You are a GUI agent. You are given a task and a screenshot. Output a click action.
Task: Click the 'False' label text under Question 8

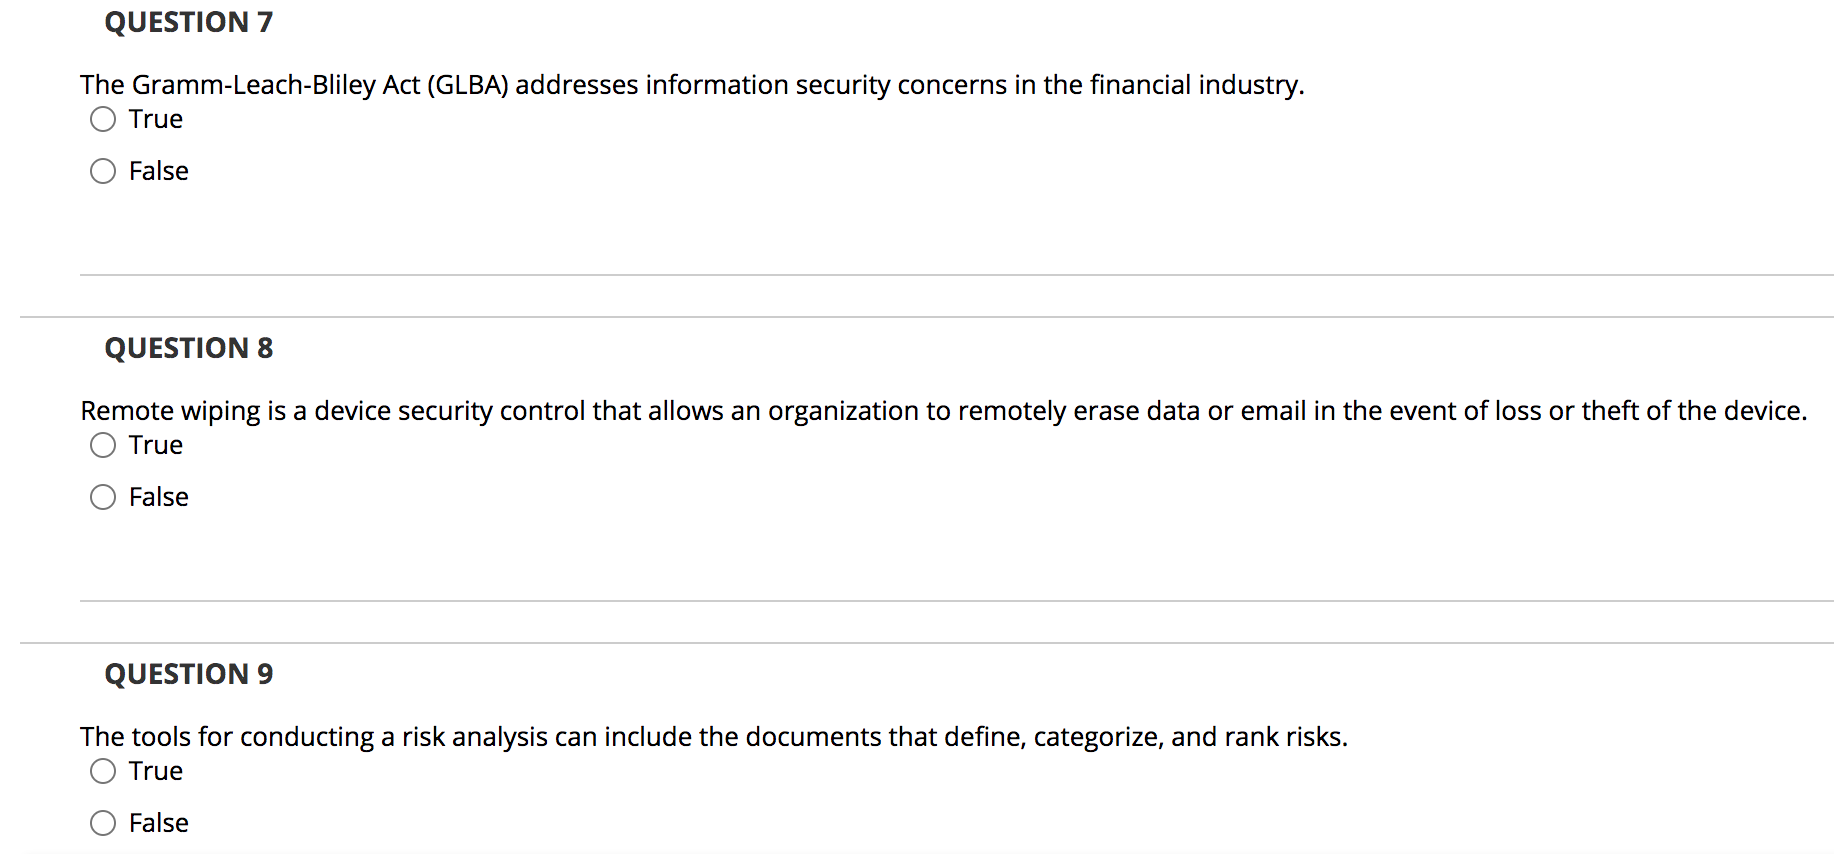click(x=159, y=498)
